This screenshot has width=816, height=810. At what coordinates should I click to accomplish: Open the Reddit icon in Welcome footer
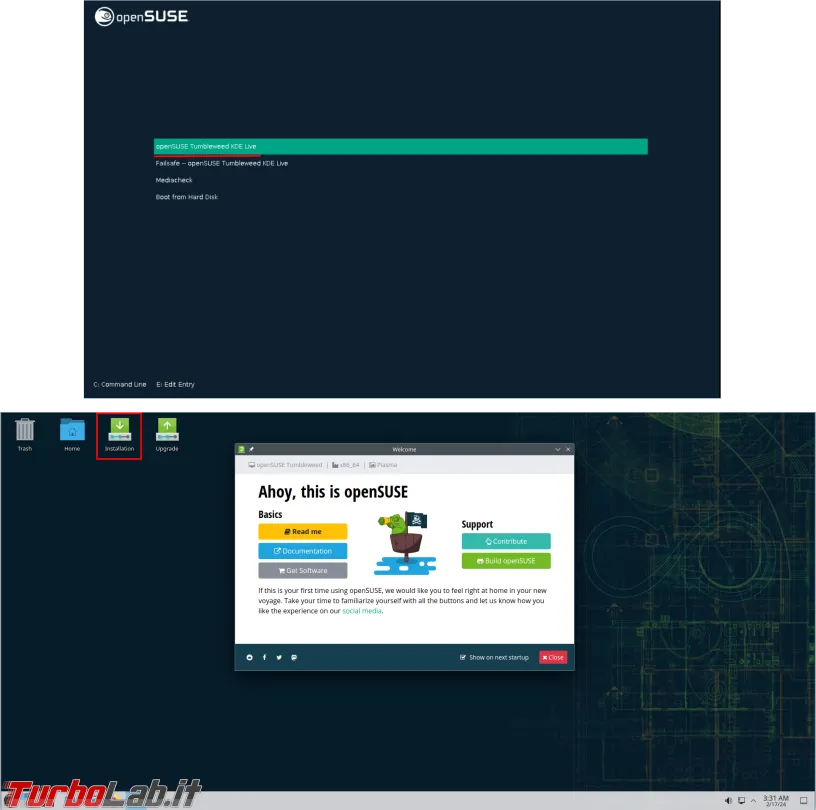point(250,657)
